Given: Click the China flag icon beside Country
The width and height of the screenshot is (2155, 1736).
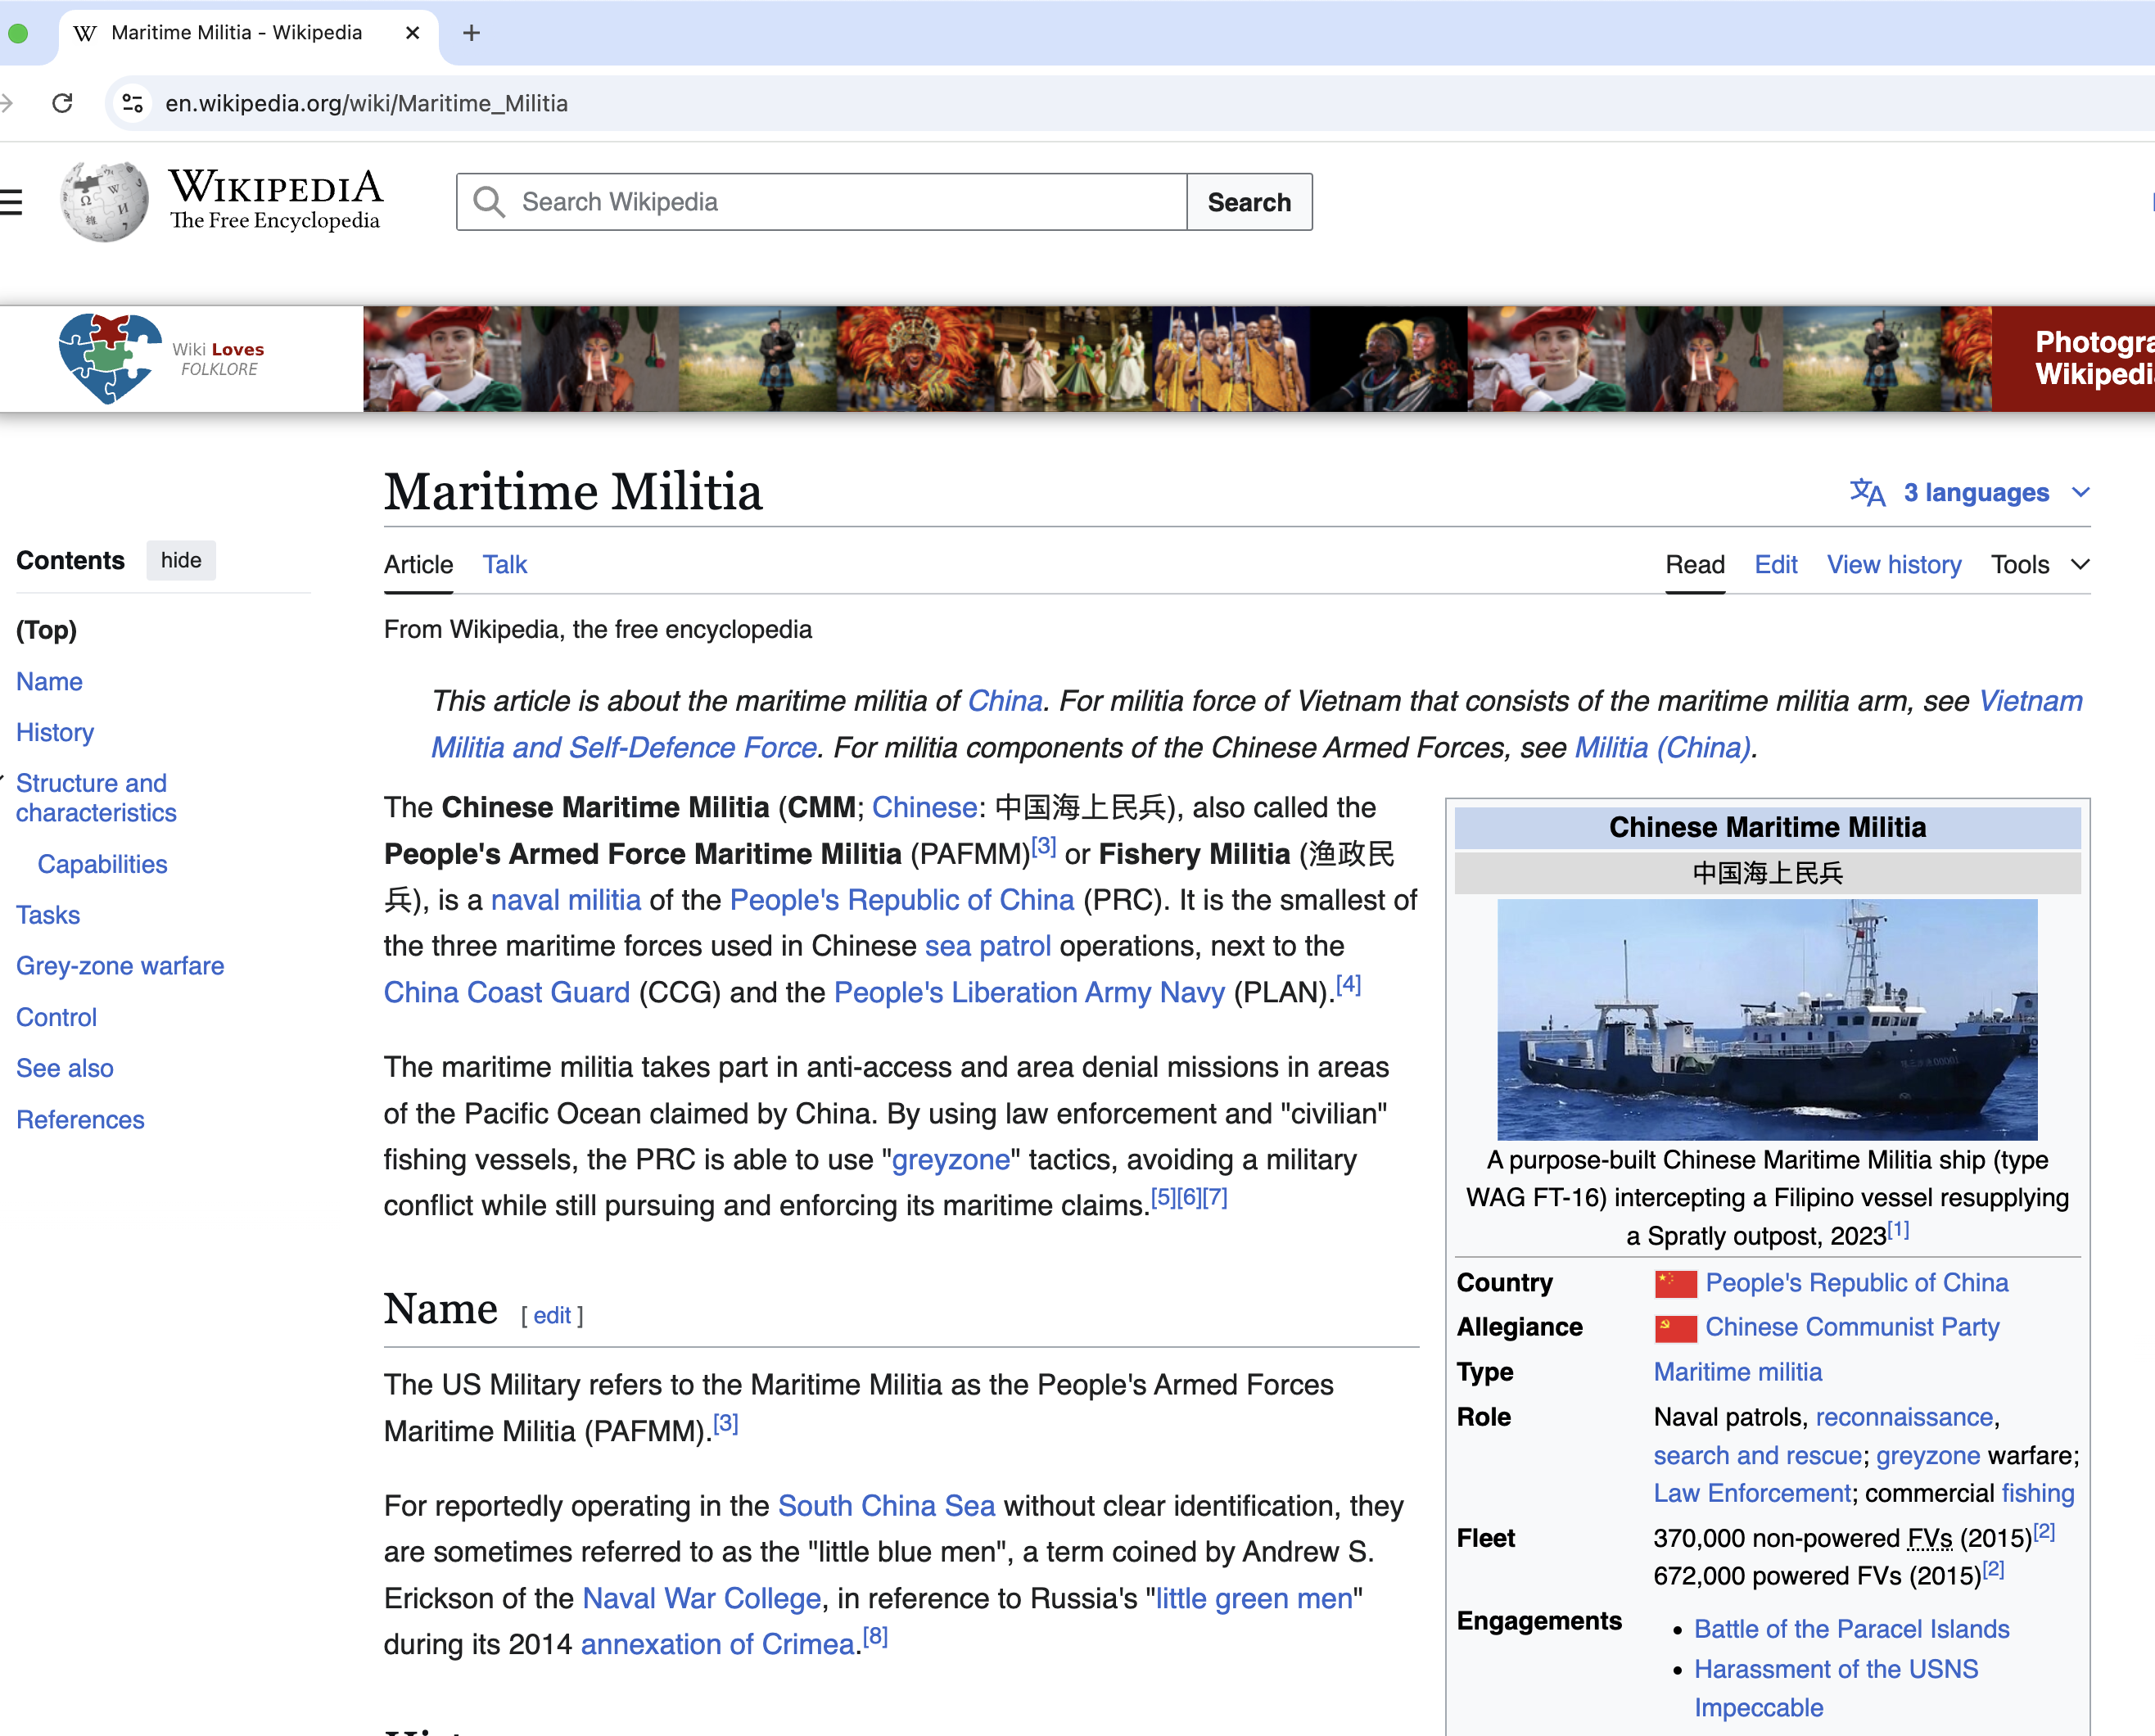Looking at the screenshot, I should [x=1676, y=1283].
